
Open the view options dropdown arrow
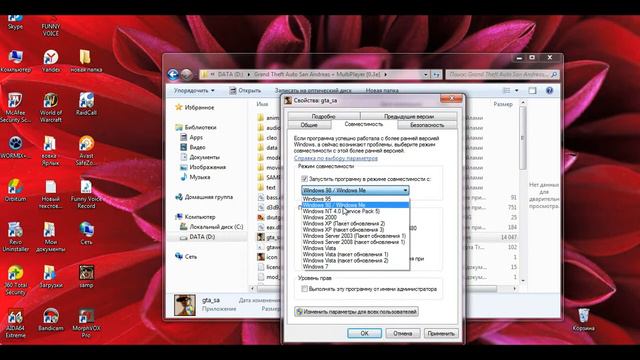(517, 91)
